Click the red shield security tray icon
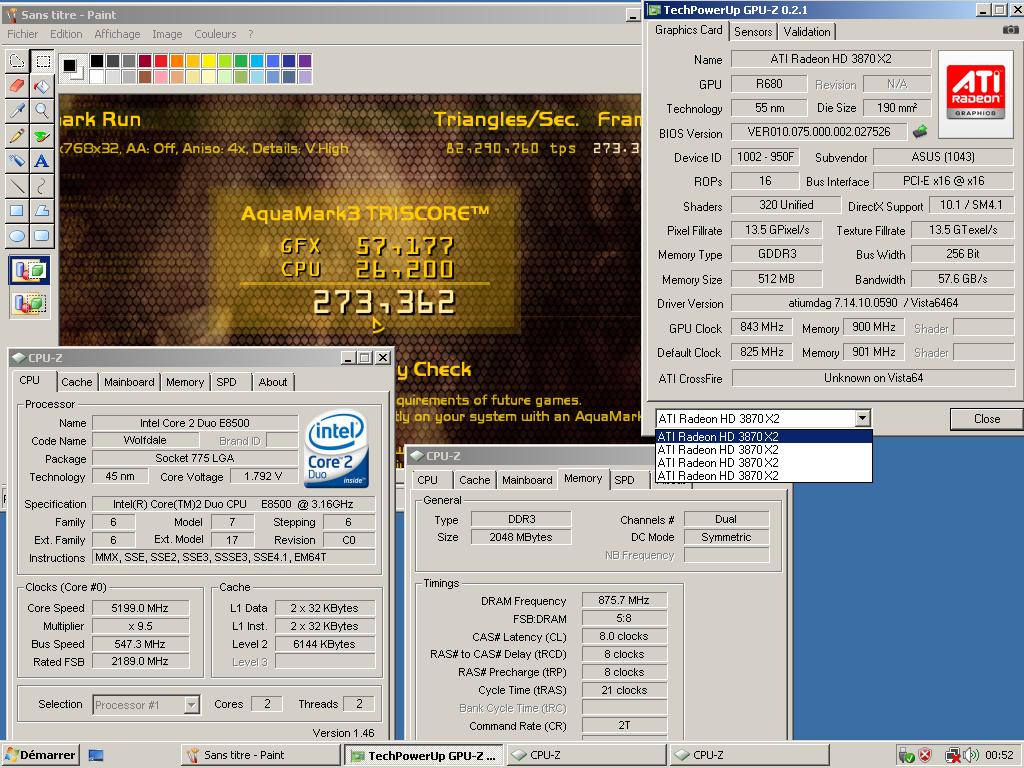This screenshot has height=768, width=1024. point(925,756)
